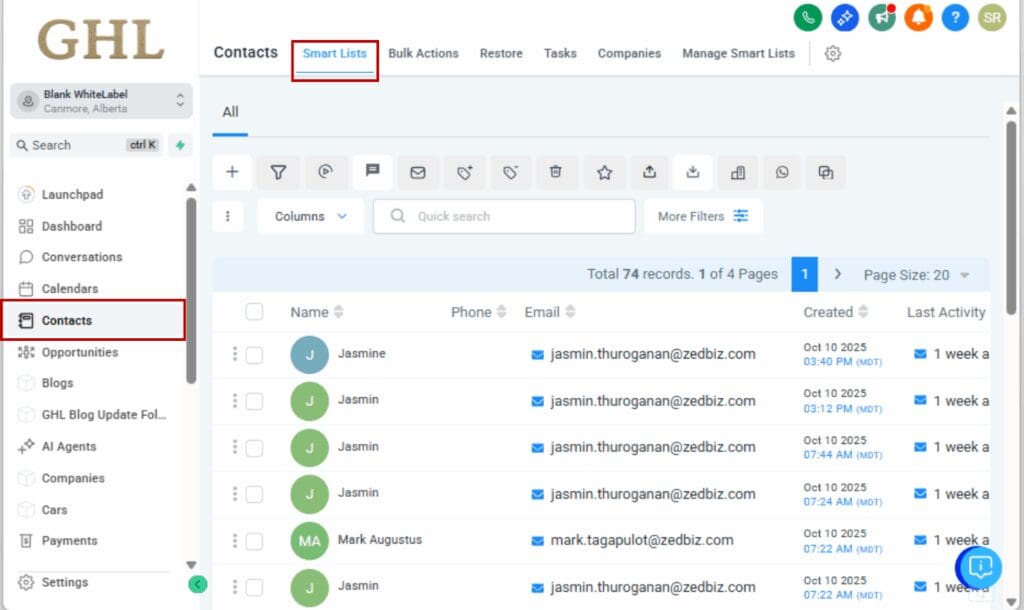
Task: Open the Blank WhiteLabel location switcher
Action: tap(100, 99)
